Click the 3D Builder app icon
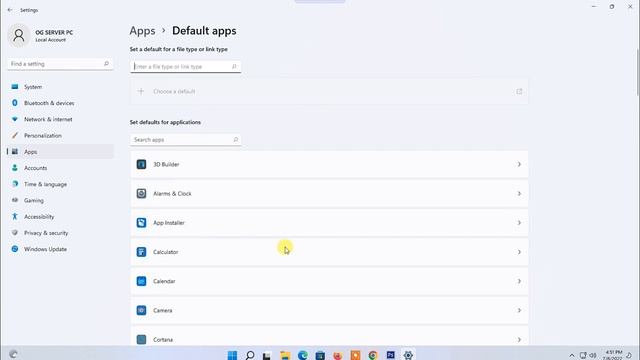This screenshot has height=360, width=640. [141, 164]
